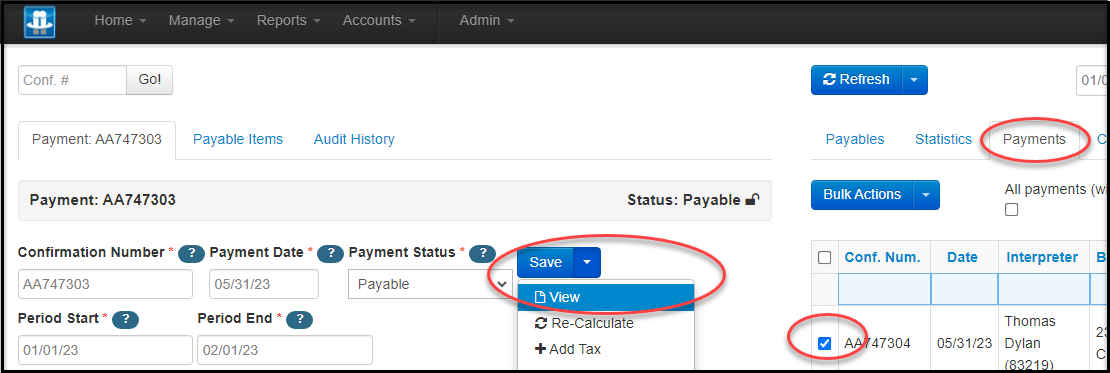Open the Admin menu
The height and width of the screenshot is (373, 1110).
click(486, 21)
